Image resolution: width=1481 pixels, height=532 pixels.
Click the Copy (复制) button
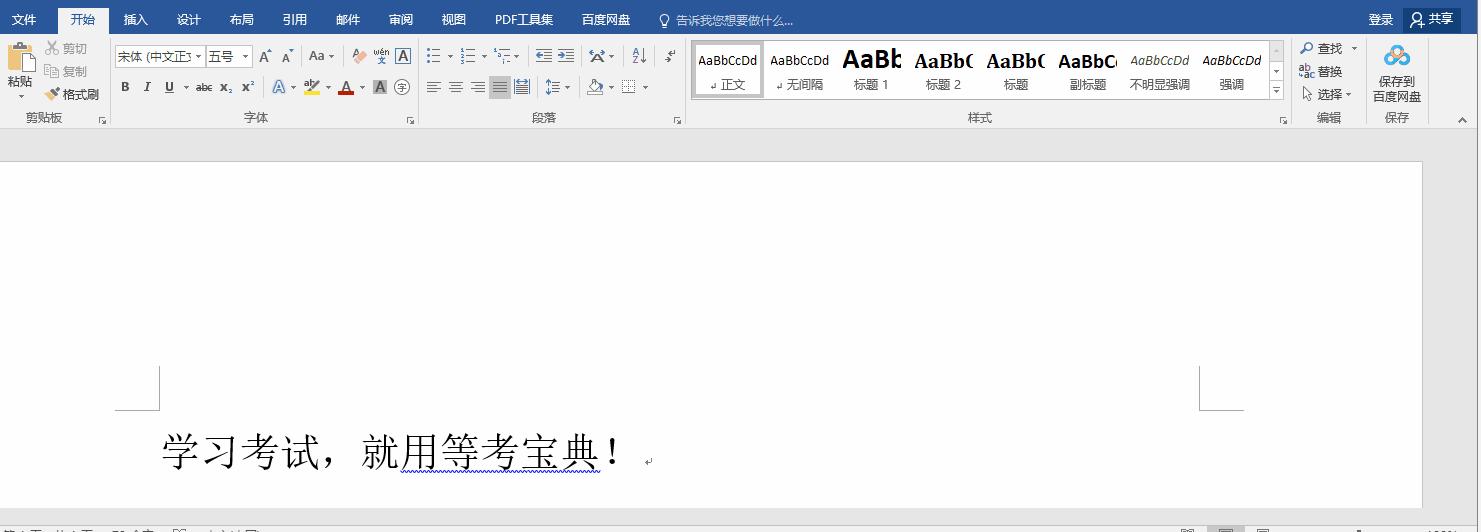(66, 72)
